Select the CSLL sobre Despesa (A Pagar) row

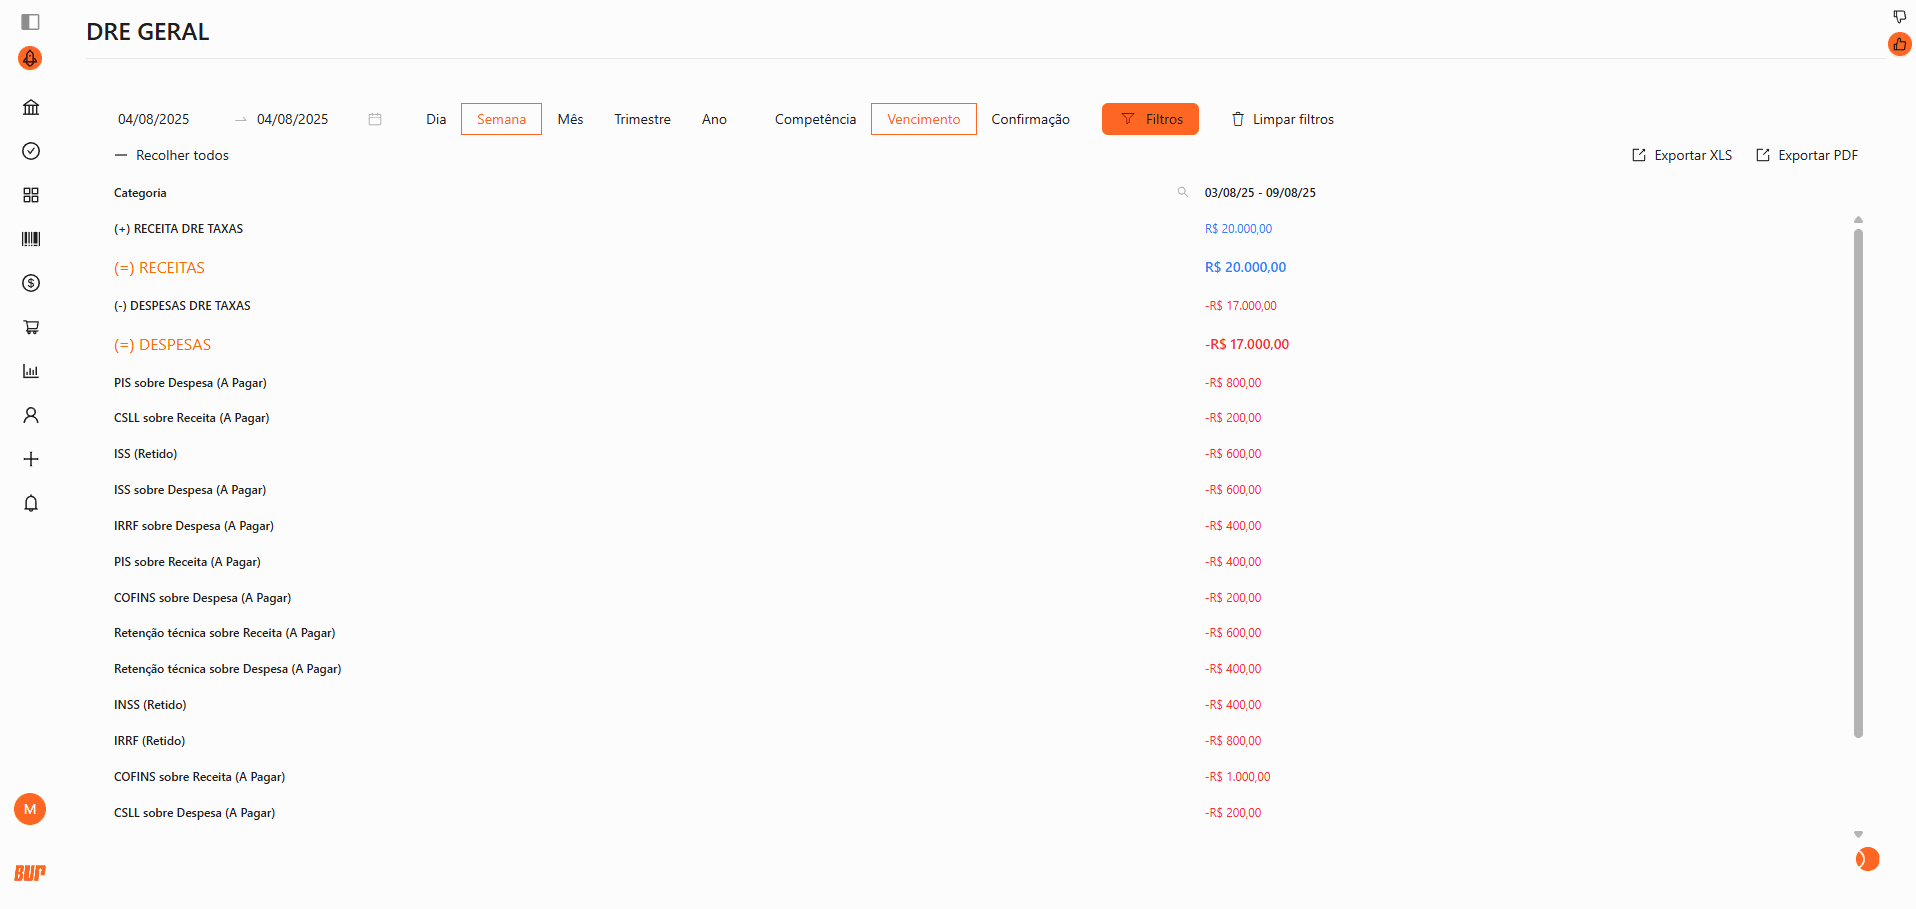[x=983, y=813]
